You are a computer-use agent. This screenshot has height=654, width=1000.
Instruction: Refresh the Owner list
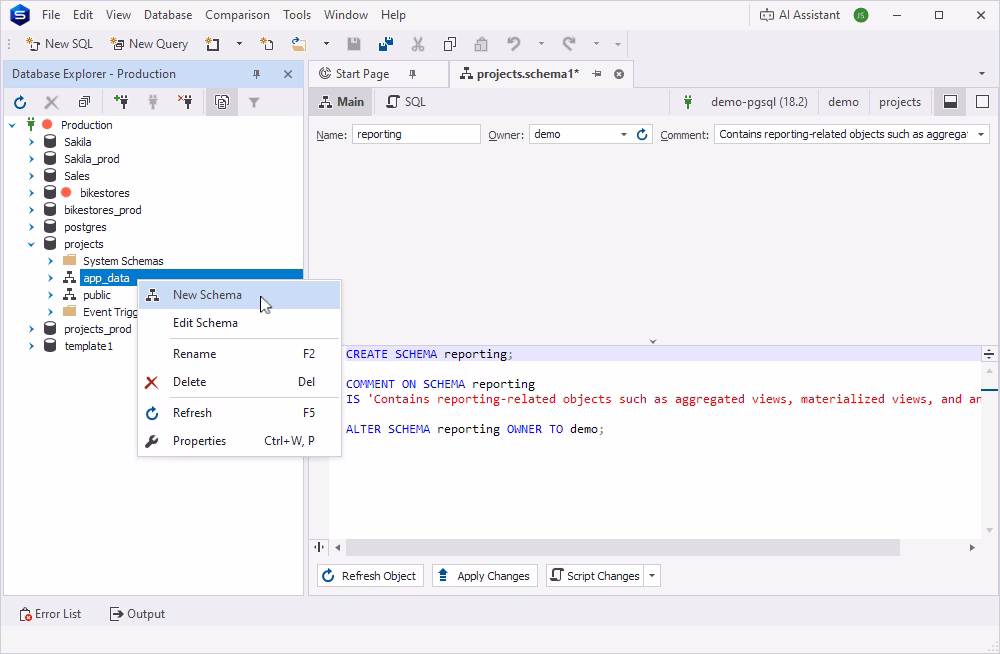[x=642, y=135]
